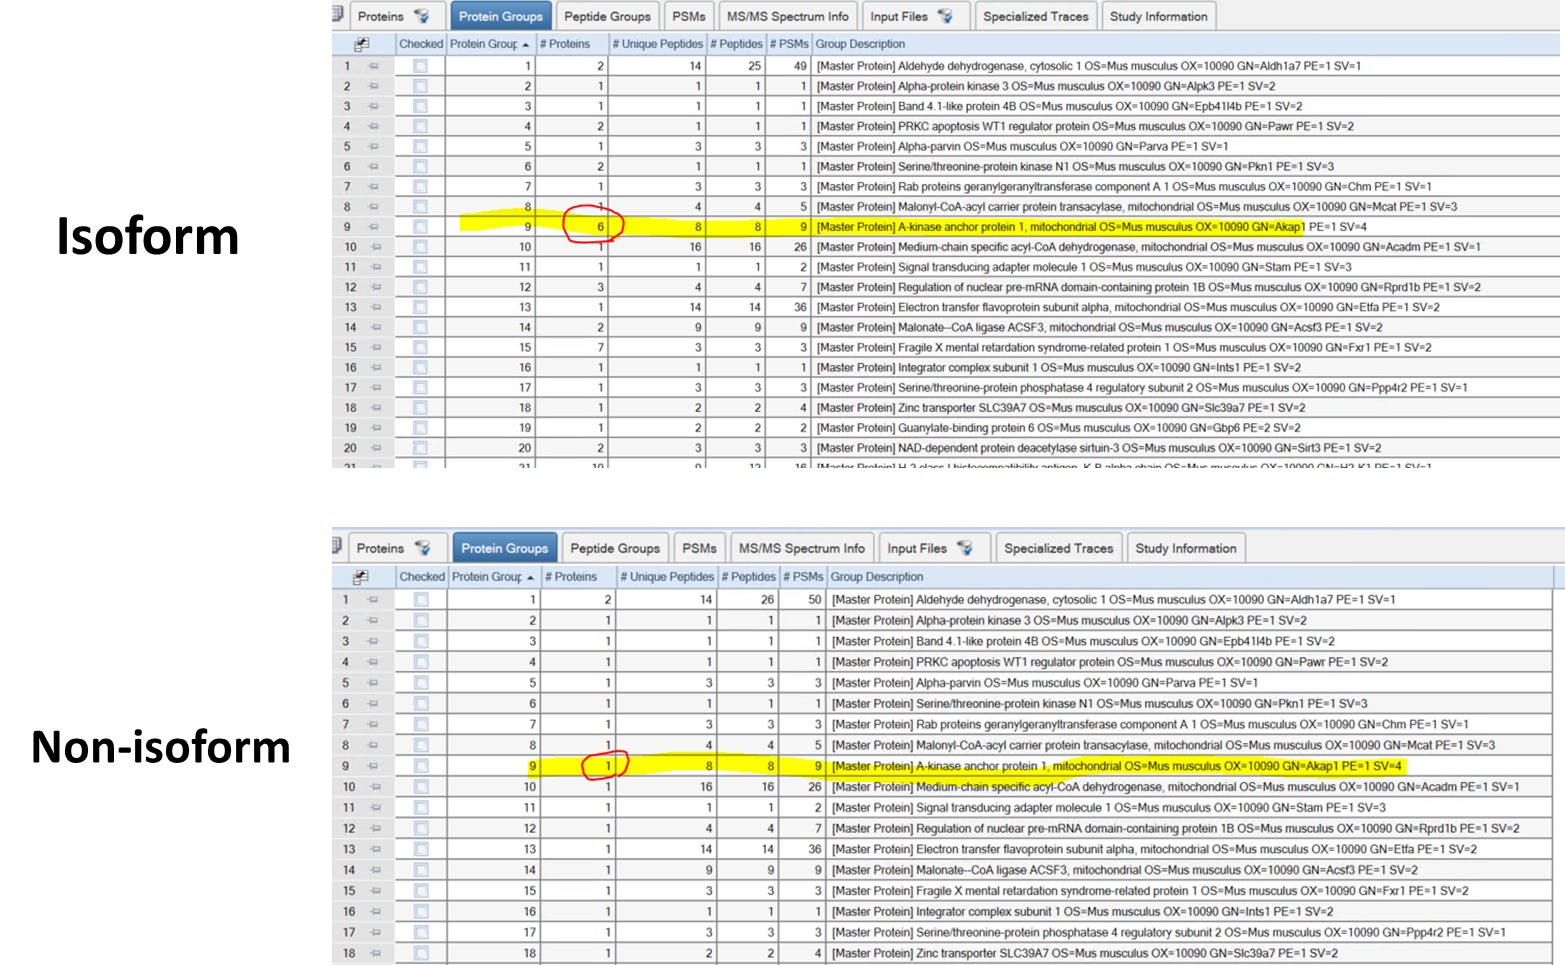Screen dimensions: 1565x965
Task: Pin row 9 A-kinase anchor protein in the Isoform table
Action: point(374,227)
